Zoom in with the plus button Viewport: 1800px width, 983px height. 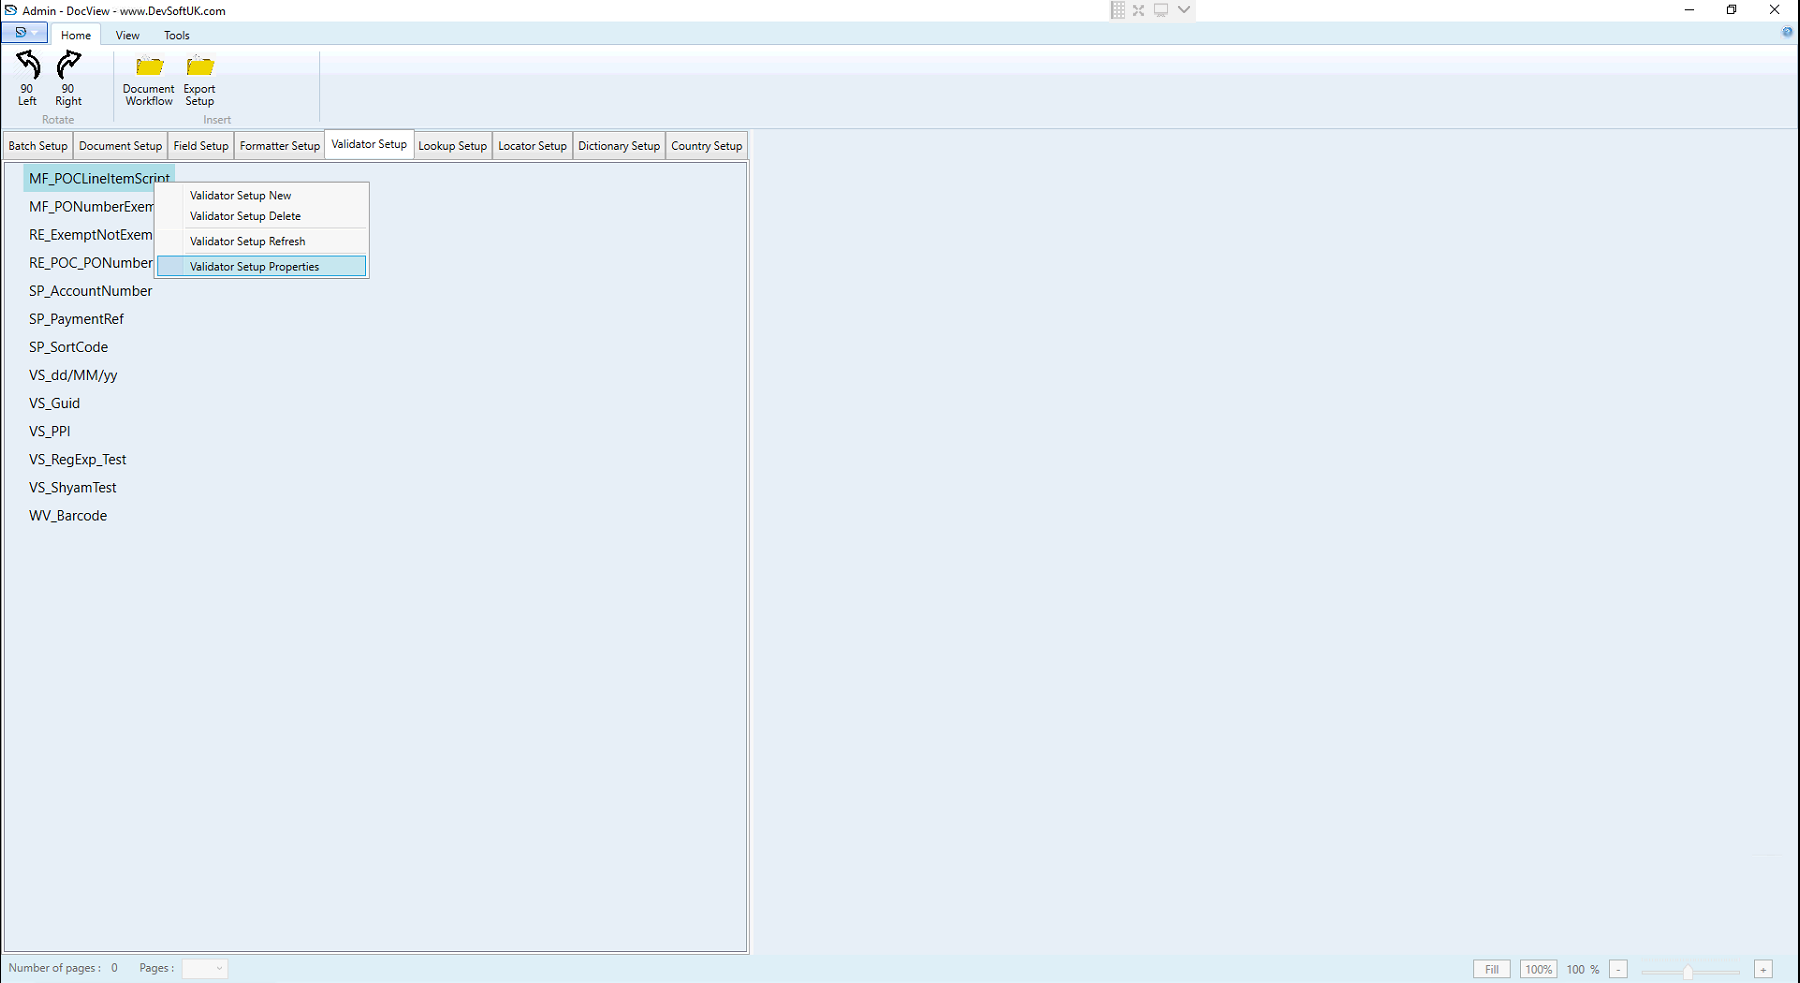1761,969
